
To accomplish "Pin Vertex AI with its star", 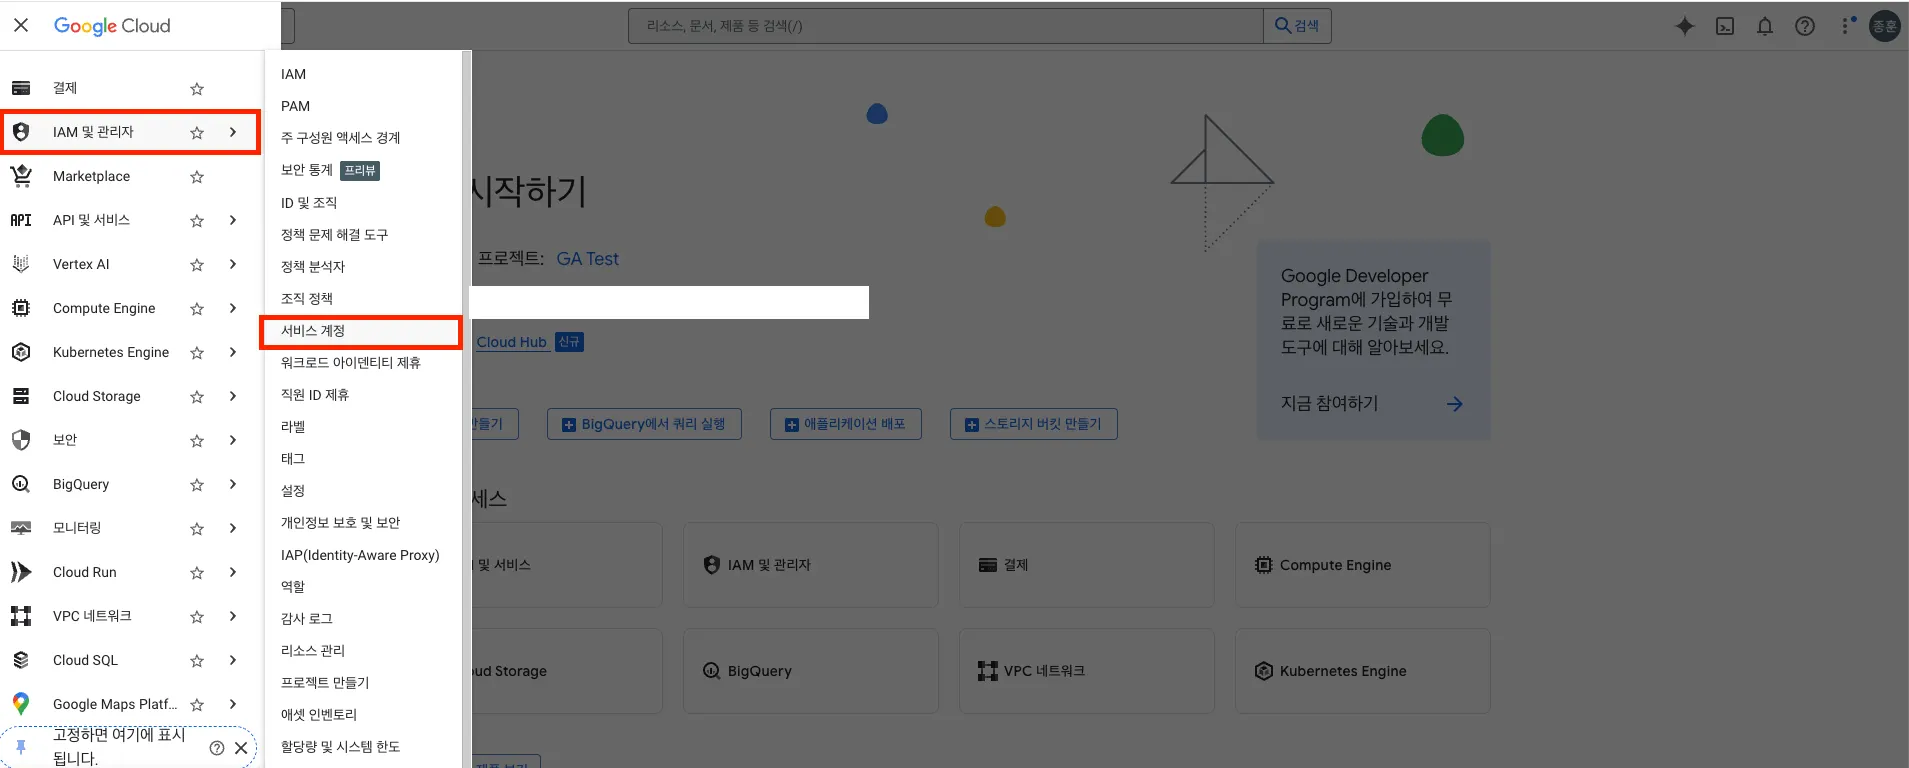I will pyautogui.click(x=197, y=265).
